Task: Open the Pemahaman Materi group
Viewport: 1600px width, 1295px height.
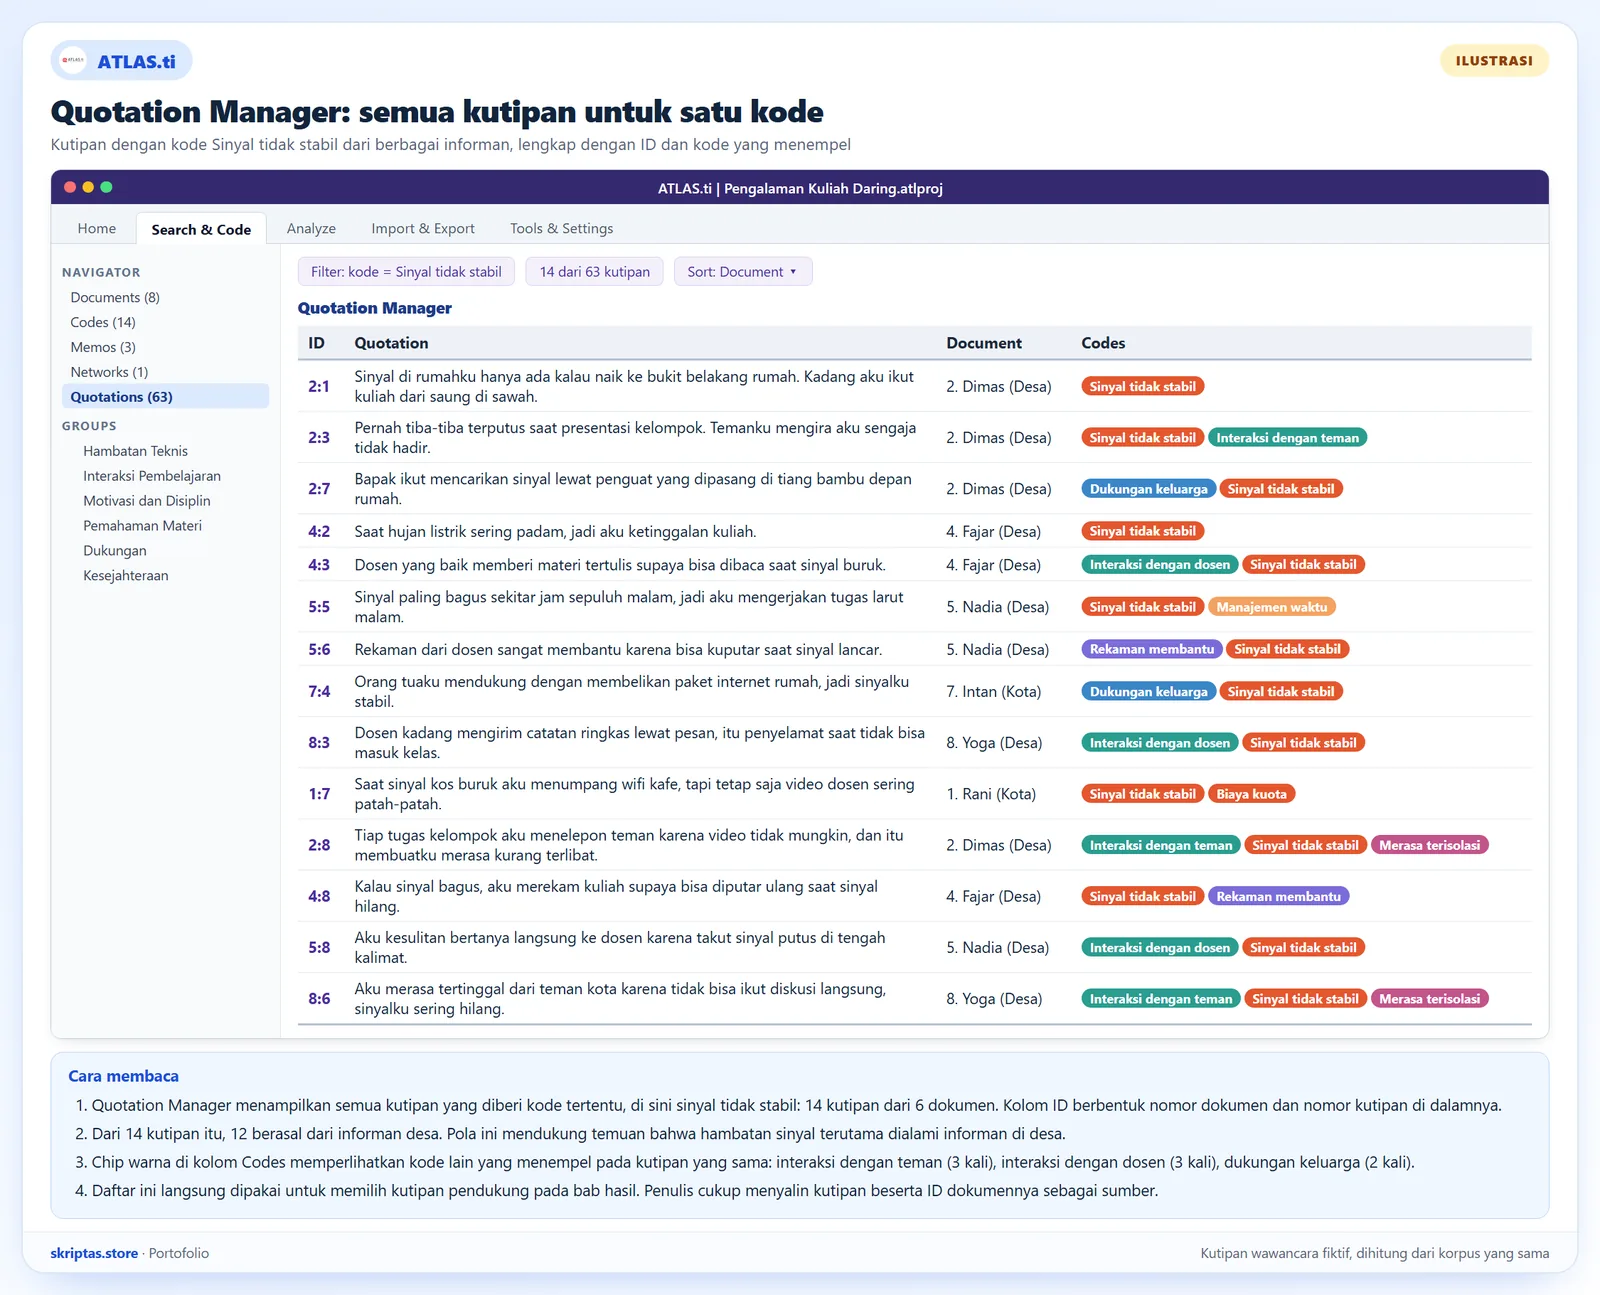Action: [x=142, y=526]
